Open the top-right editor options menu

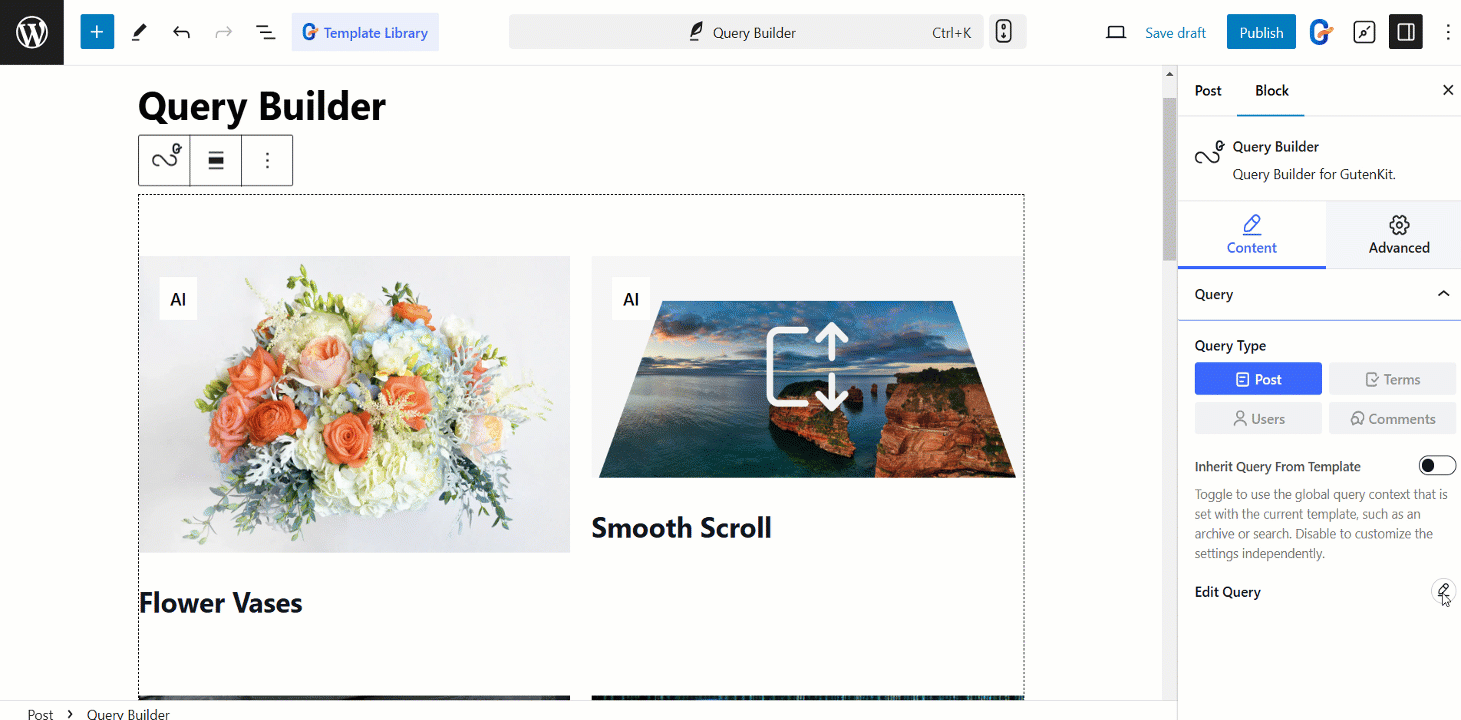pyautogui.click(x=1447, y=32)
